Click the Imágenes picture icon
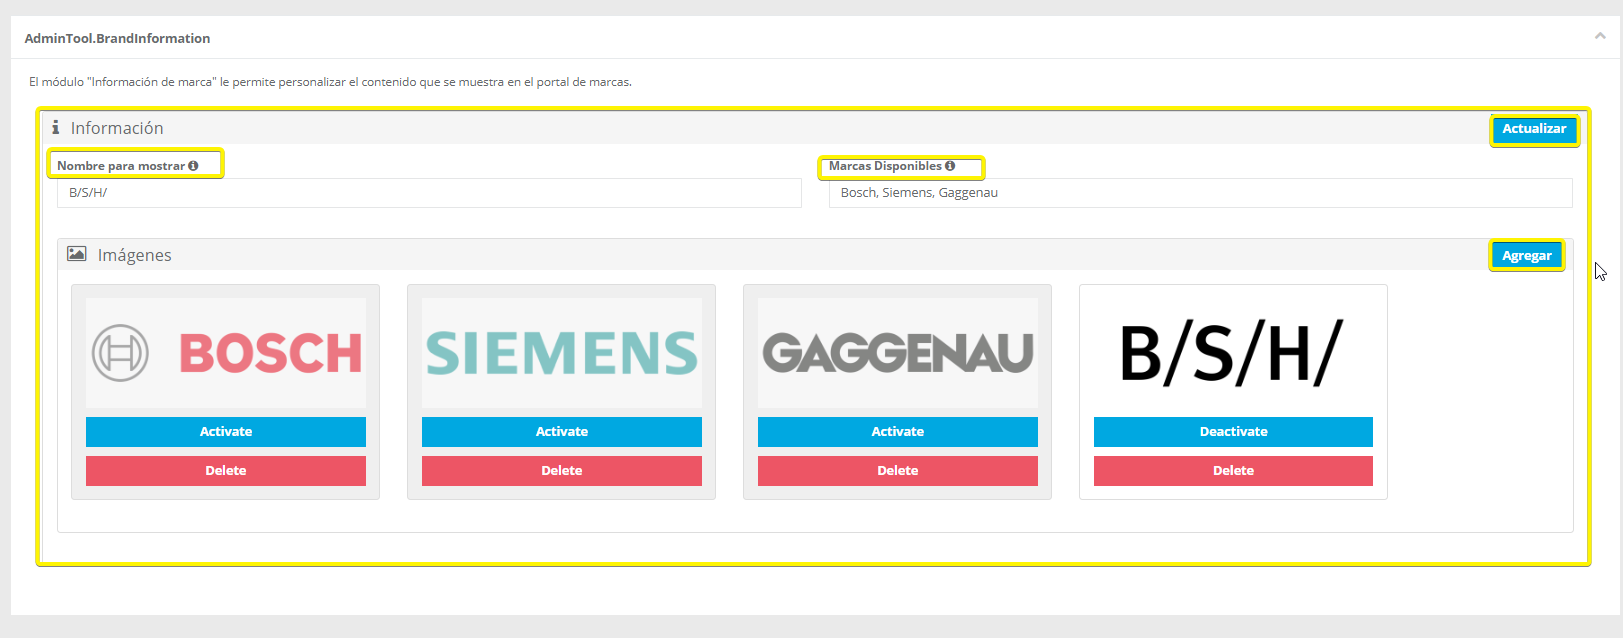 77,254
